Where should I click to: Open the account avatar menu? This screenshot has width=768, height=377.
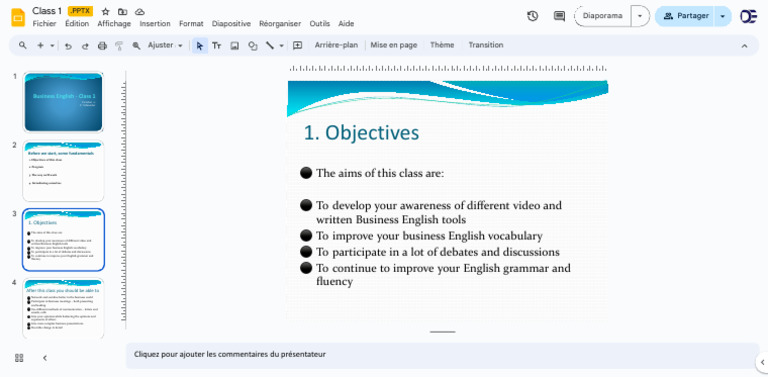[x=748, y=16]
